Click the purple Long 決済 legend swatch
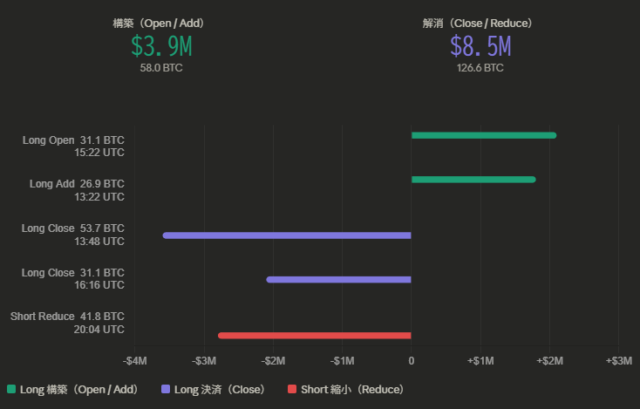The image size is (640, 409). point(165,389)
